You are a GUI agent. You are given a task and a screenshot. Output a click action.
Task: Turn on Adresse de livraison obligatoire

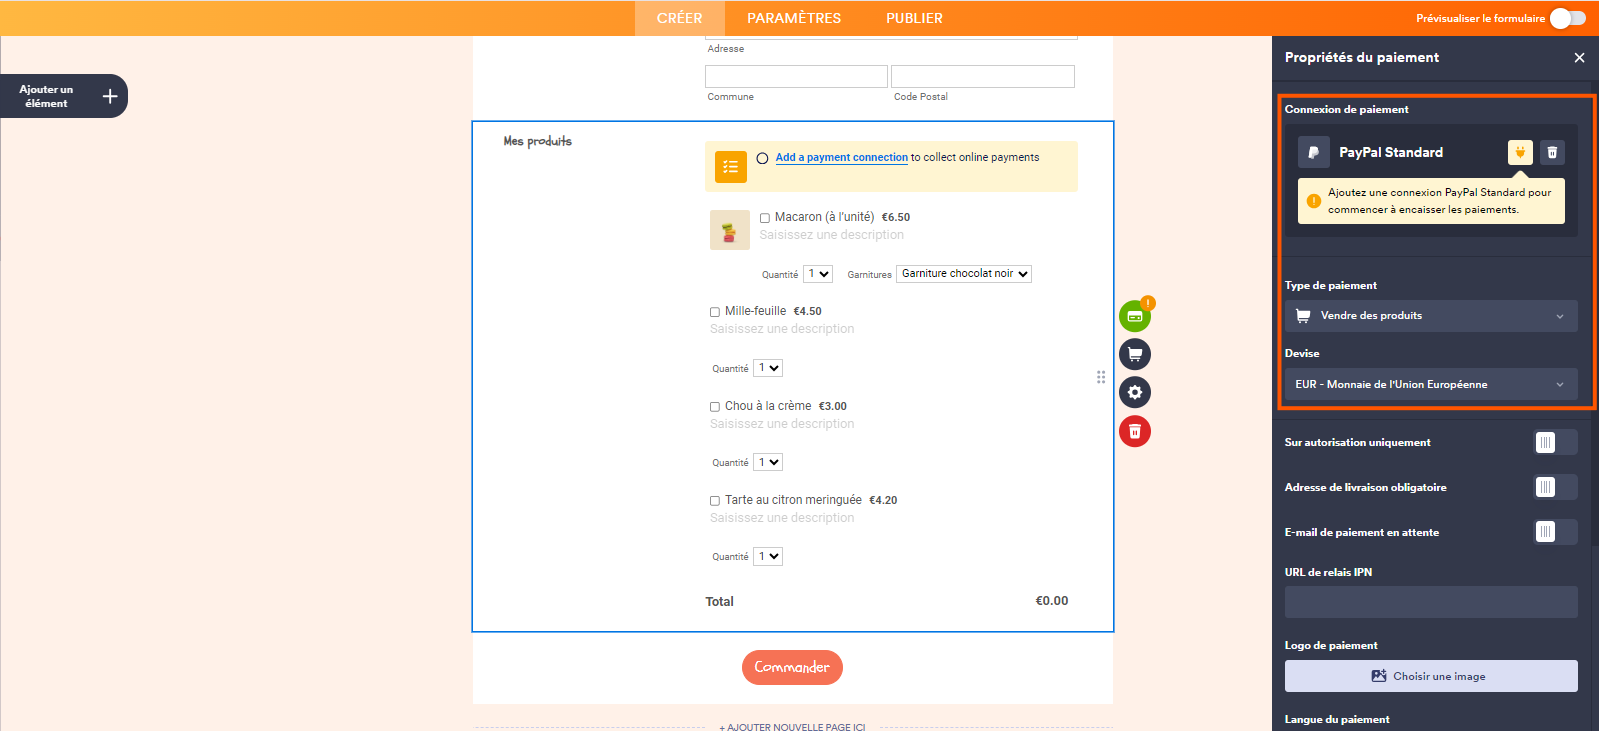pos(1555,487)
